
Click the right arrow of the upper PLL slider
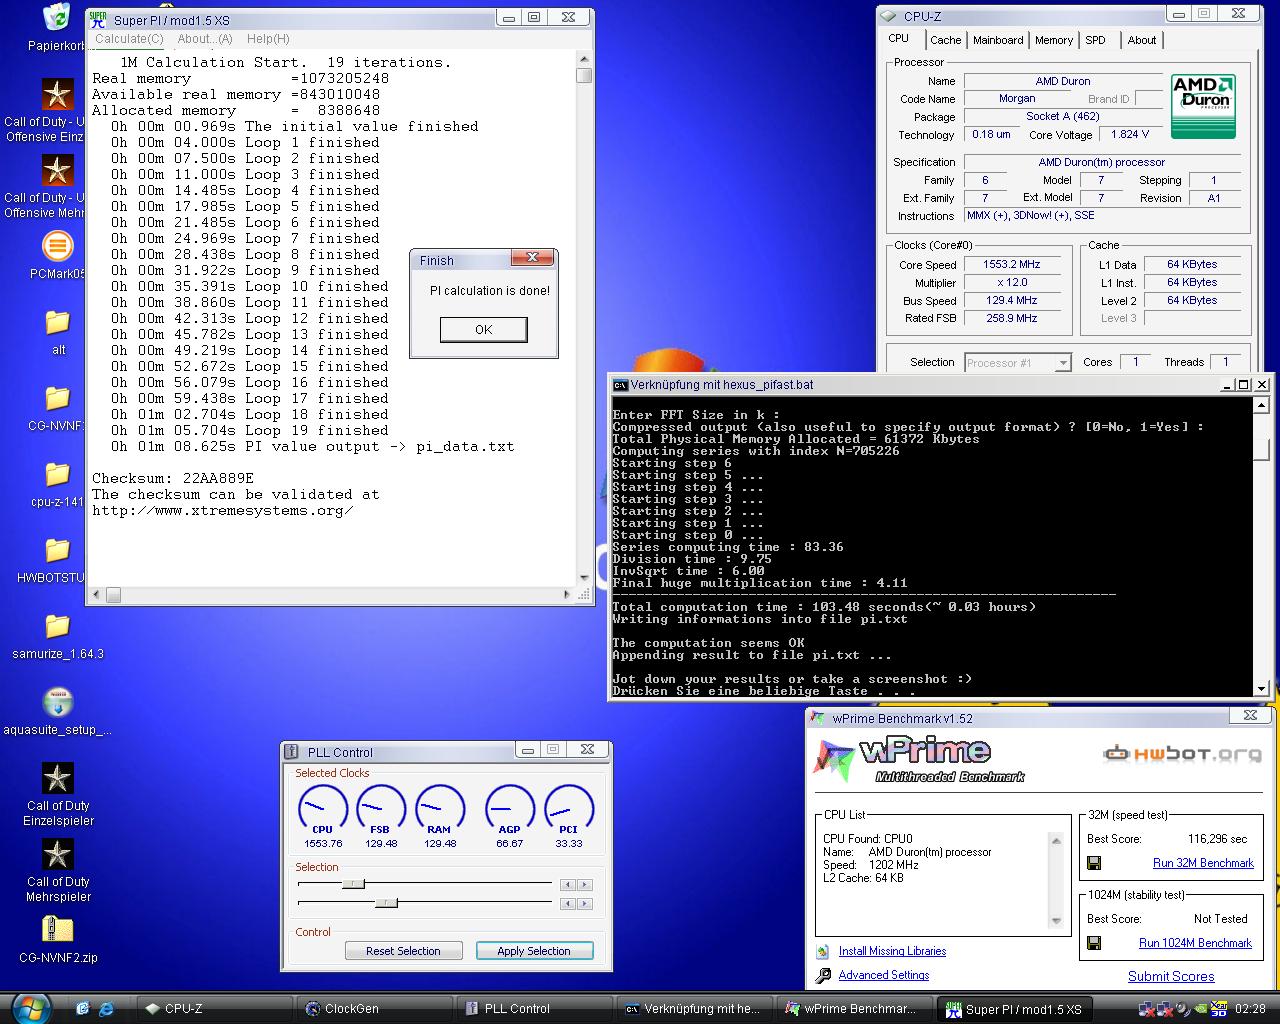(585, 884)
